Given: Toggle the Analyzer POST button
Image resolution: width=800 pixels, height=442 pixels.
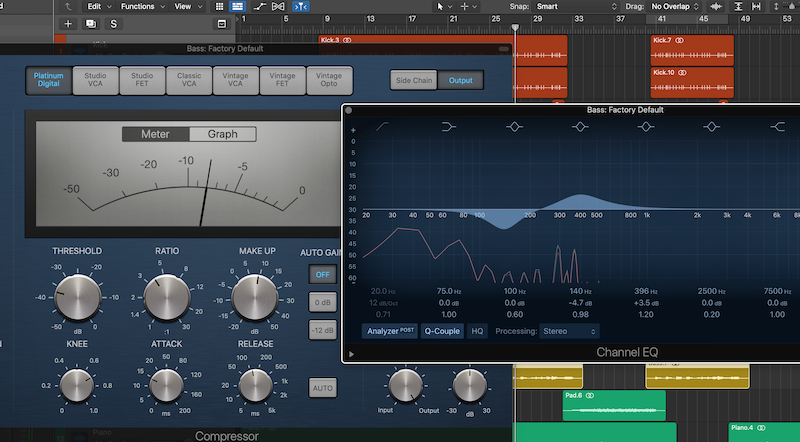Looking at the screenshot, I should (390, 331).
